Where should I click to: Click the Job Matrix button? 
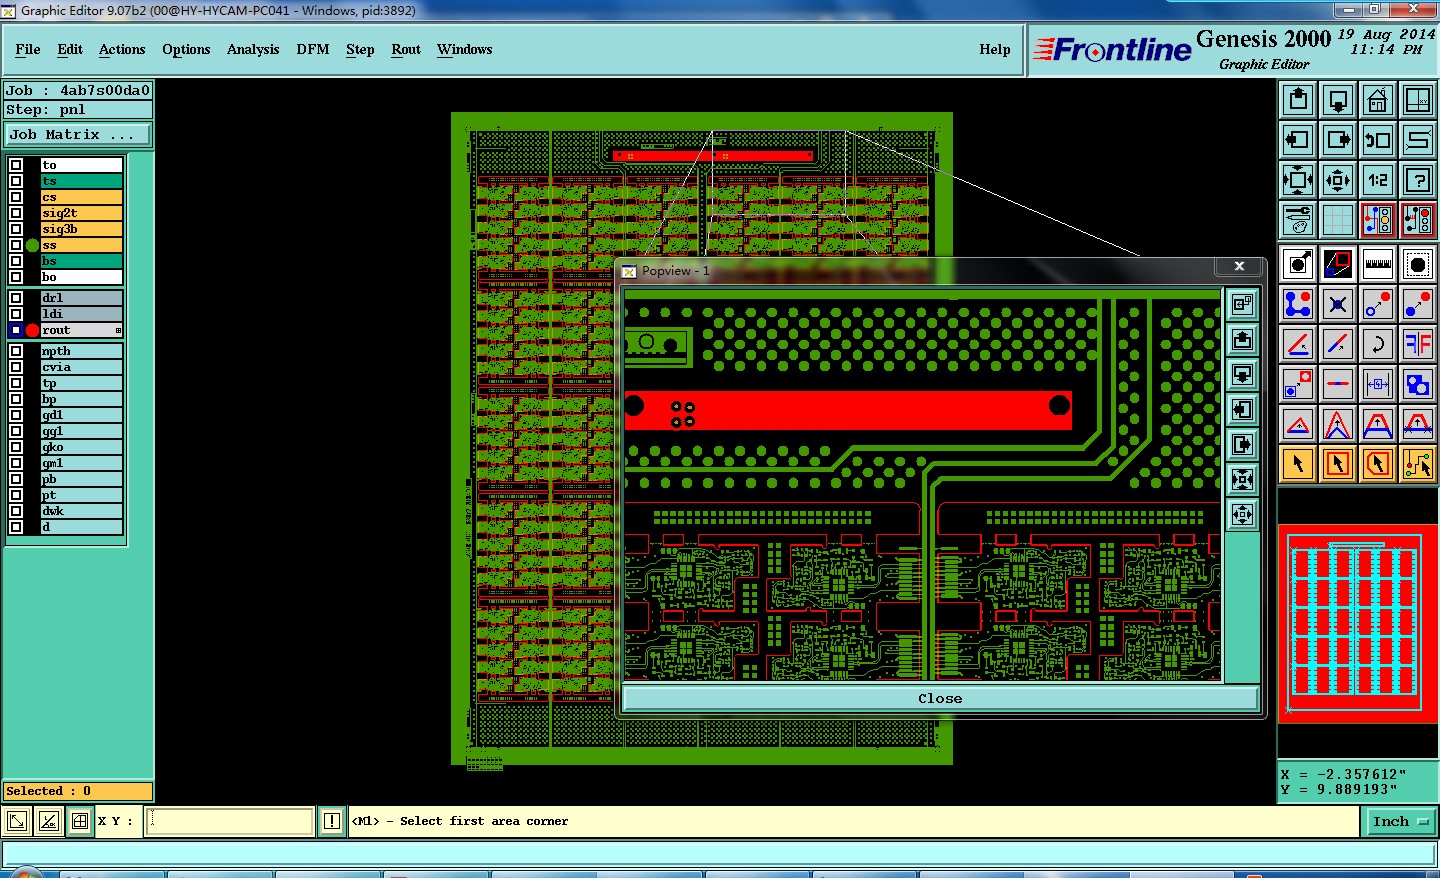pyautogui.click(x=78, y=134)
